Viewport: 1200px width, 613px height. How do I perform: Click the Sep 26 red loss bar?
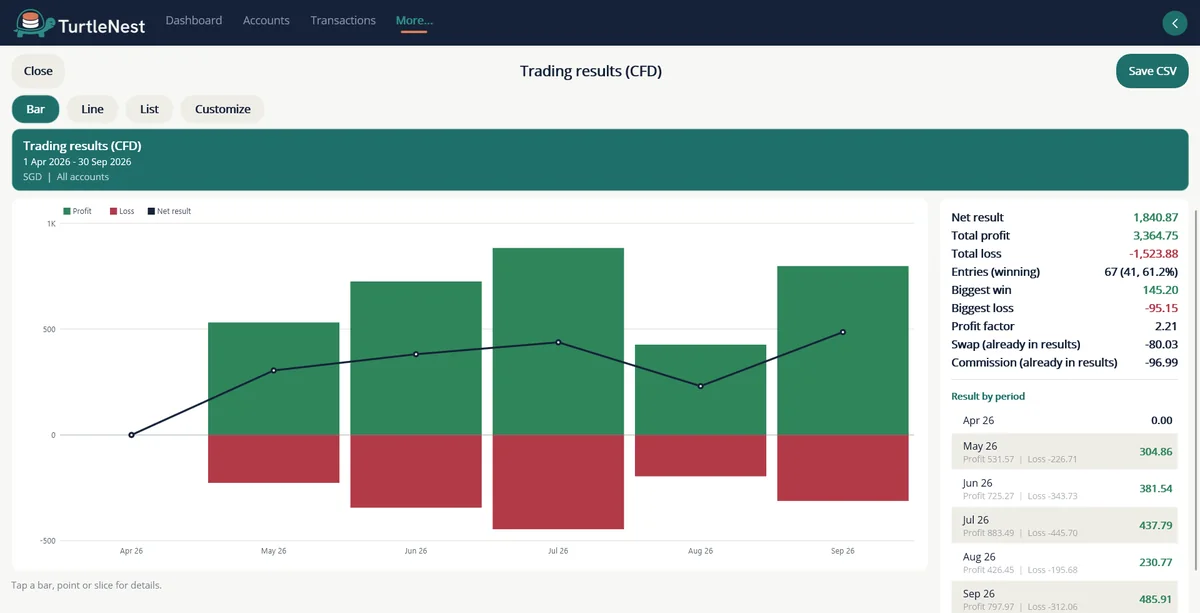click(843, 468)
